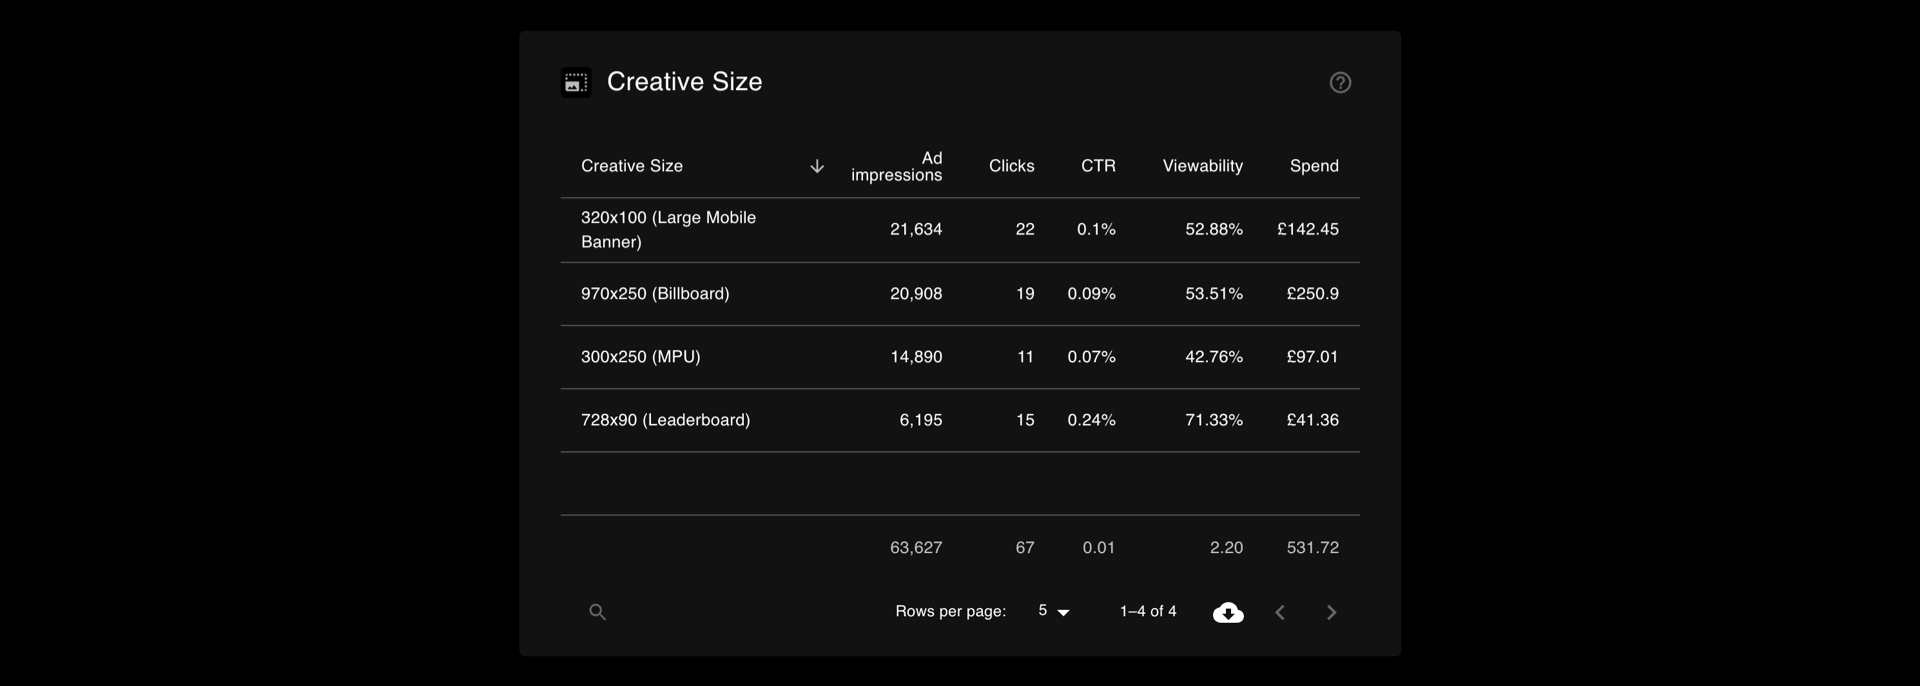Toggle the sort arrow beside Creative Size
The image size is (1920, 686).
click(817, 166)
